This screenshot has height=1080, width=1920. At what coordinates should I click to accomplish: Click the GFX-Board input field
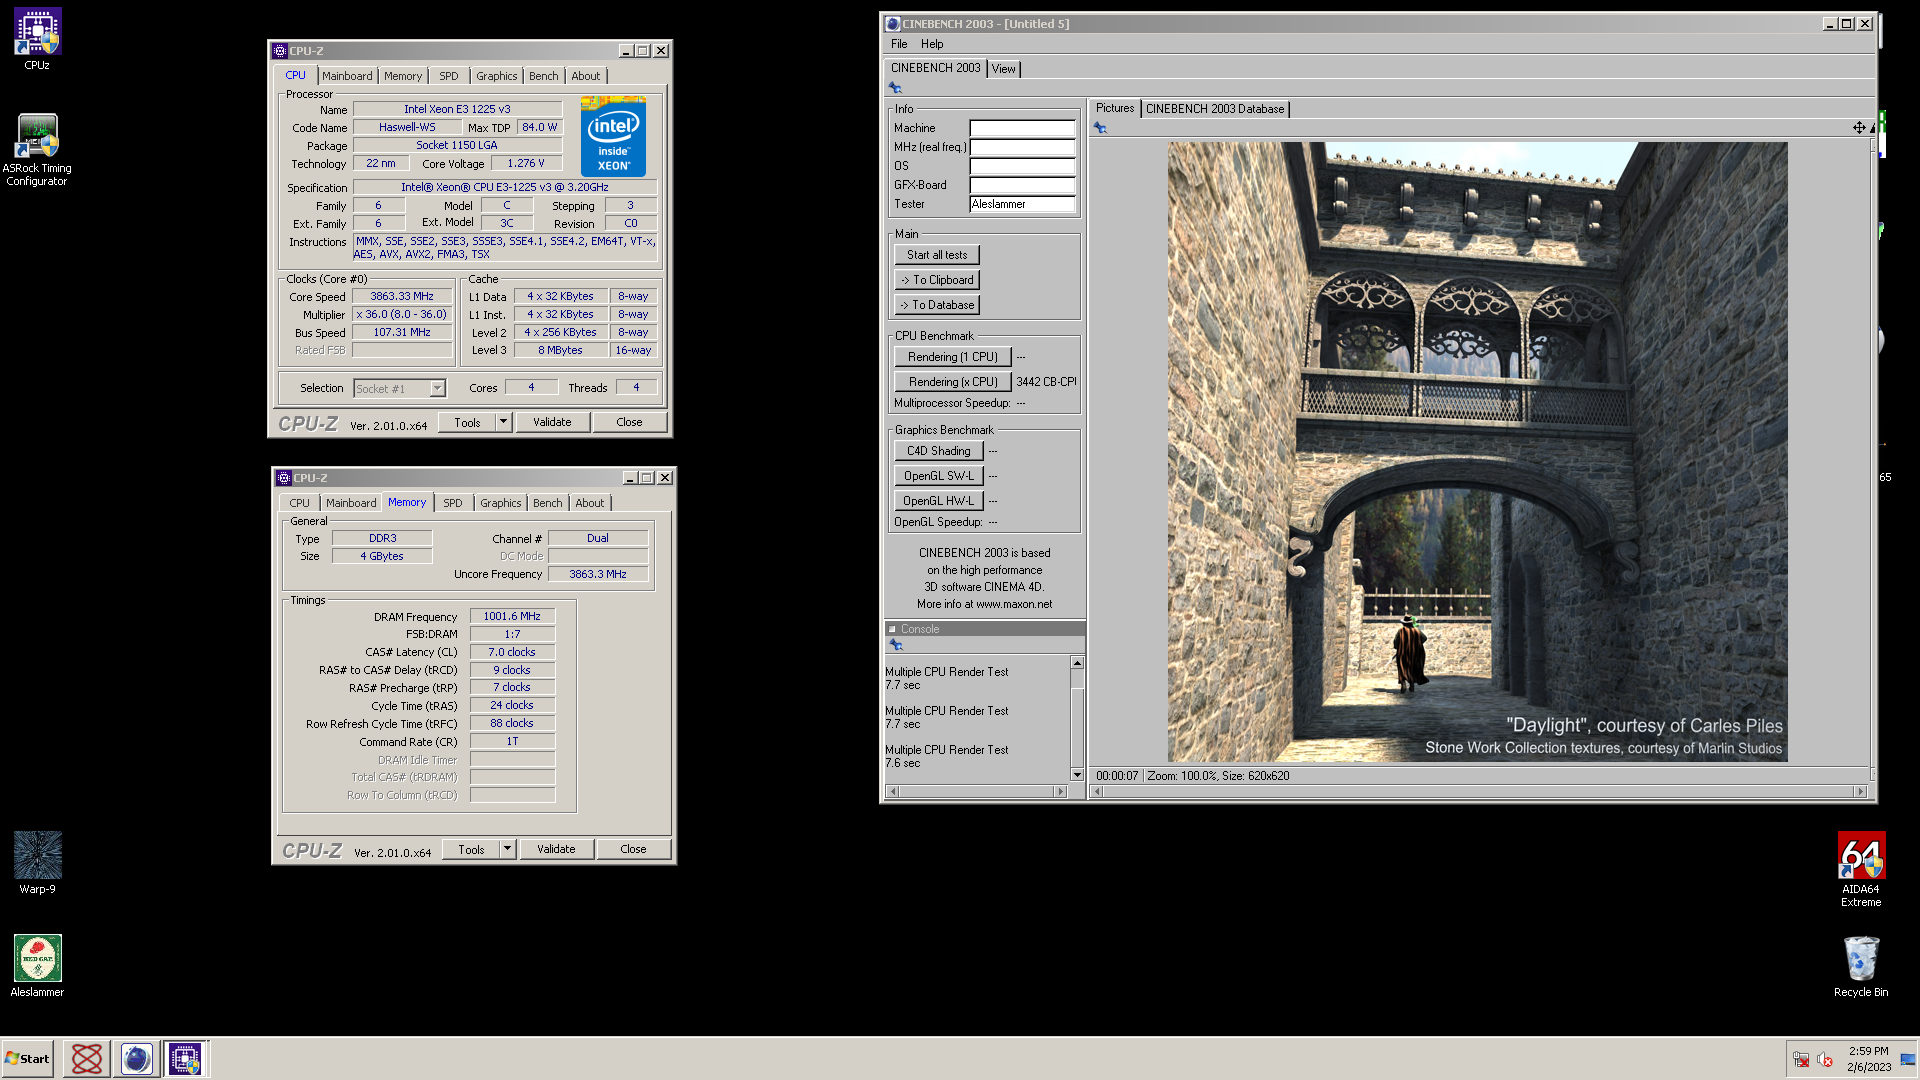coord(1022,185)
